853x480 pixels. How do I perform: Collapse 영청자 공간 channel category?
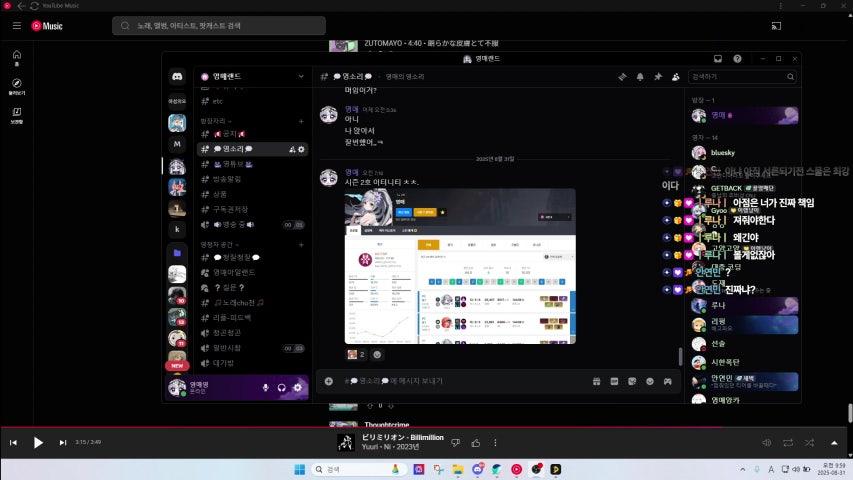click(x=220, y=244)
